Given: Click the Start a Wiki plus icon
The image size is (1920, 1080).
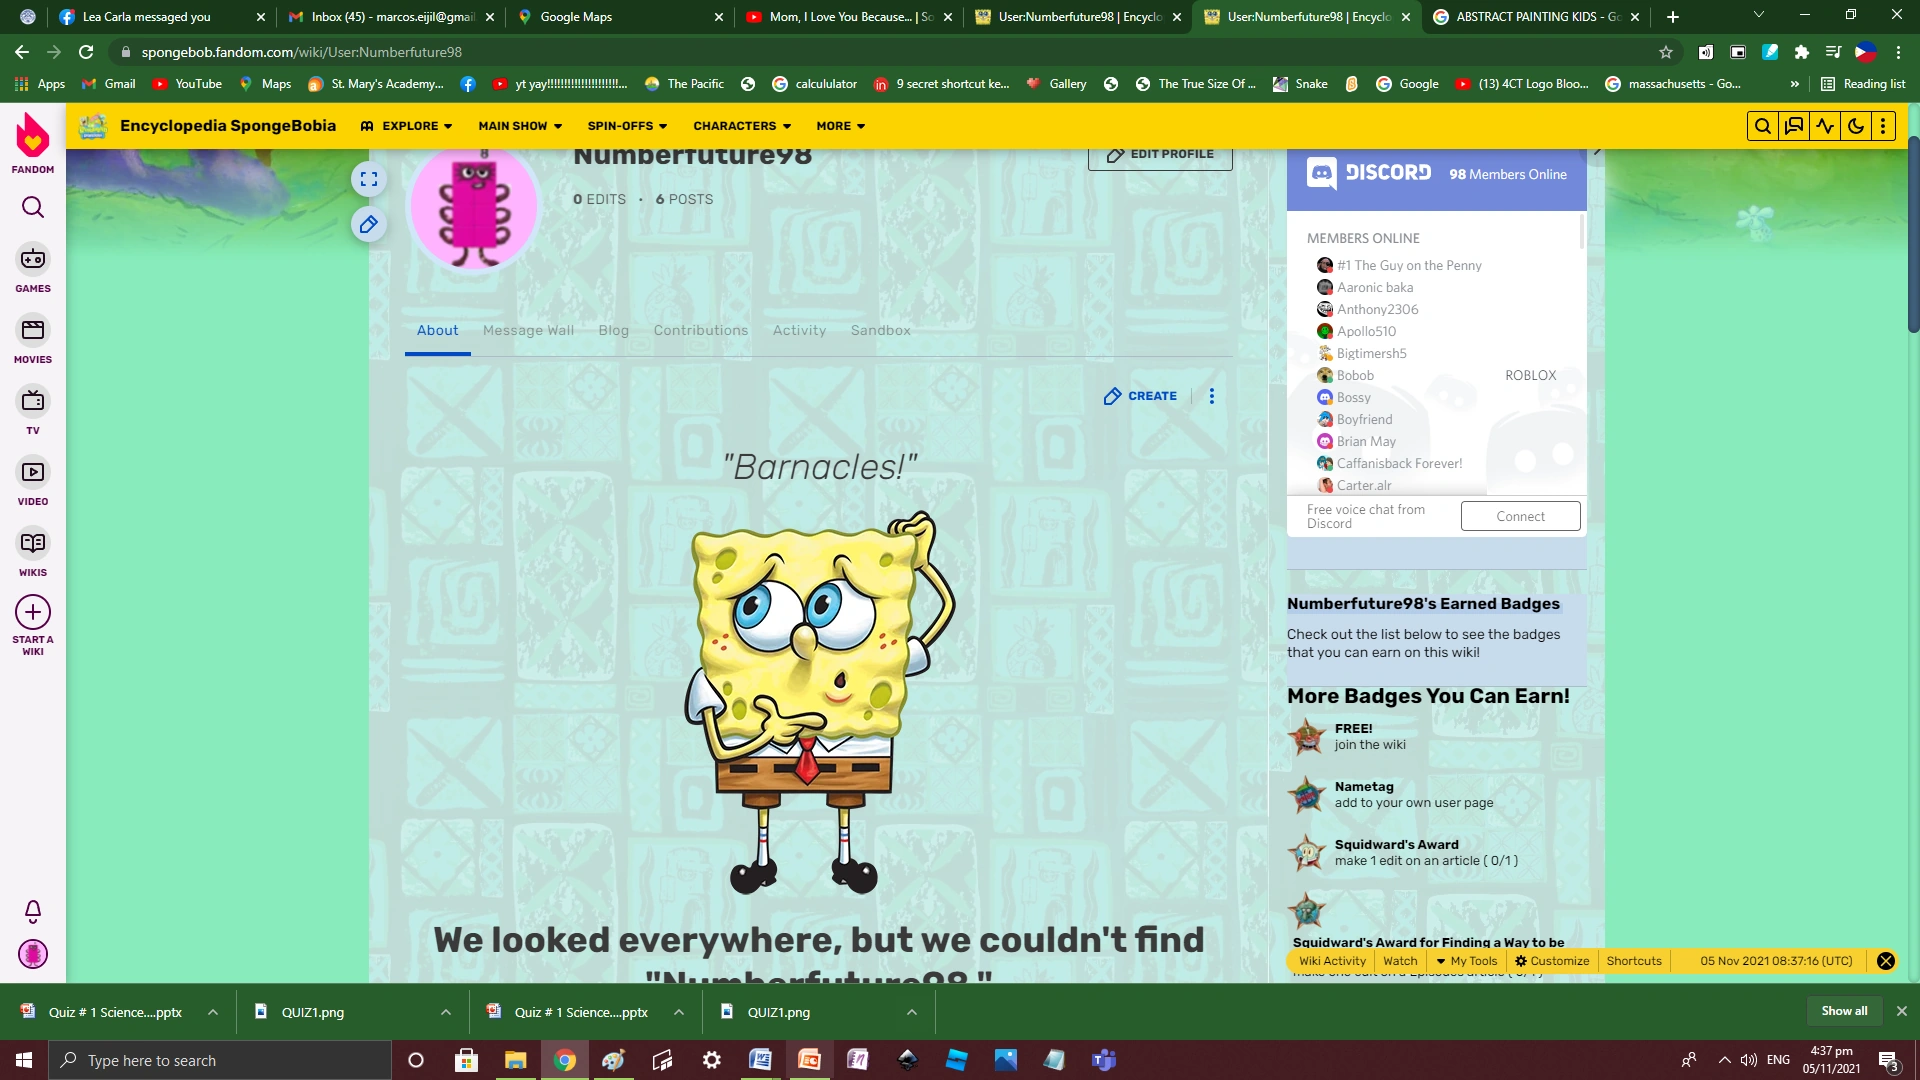Looking at the screenshot, I should pos(33,612).
